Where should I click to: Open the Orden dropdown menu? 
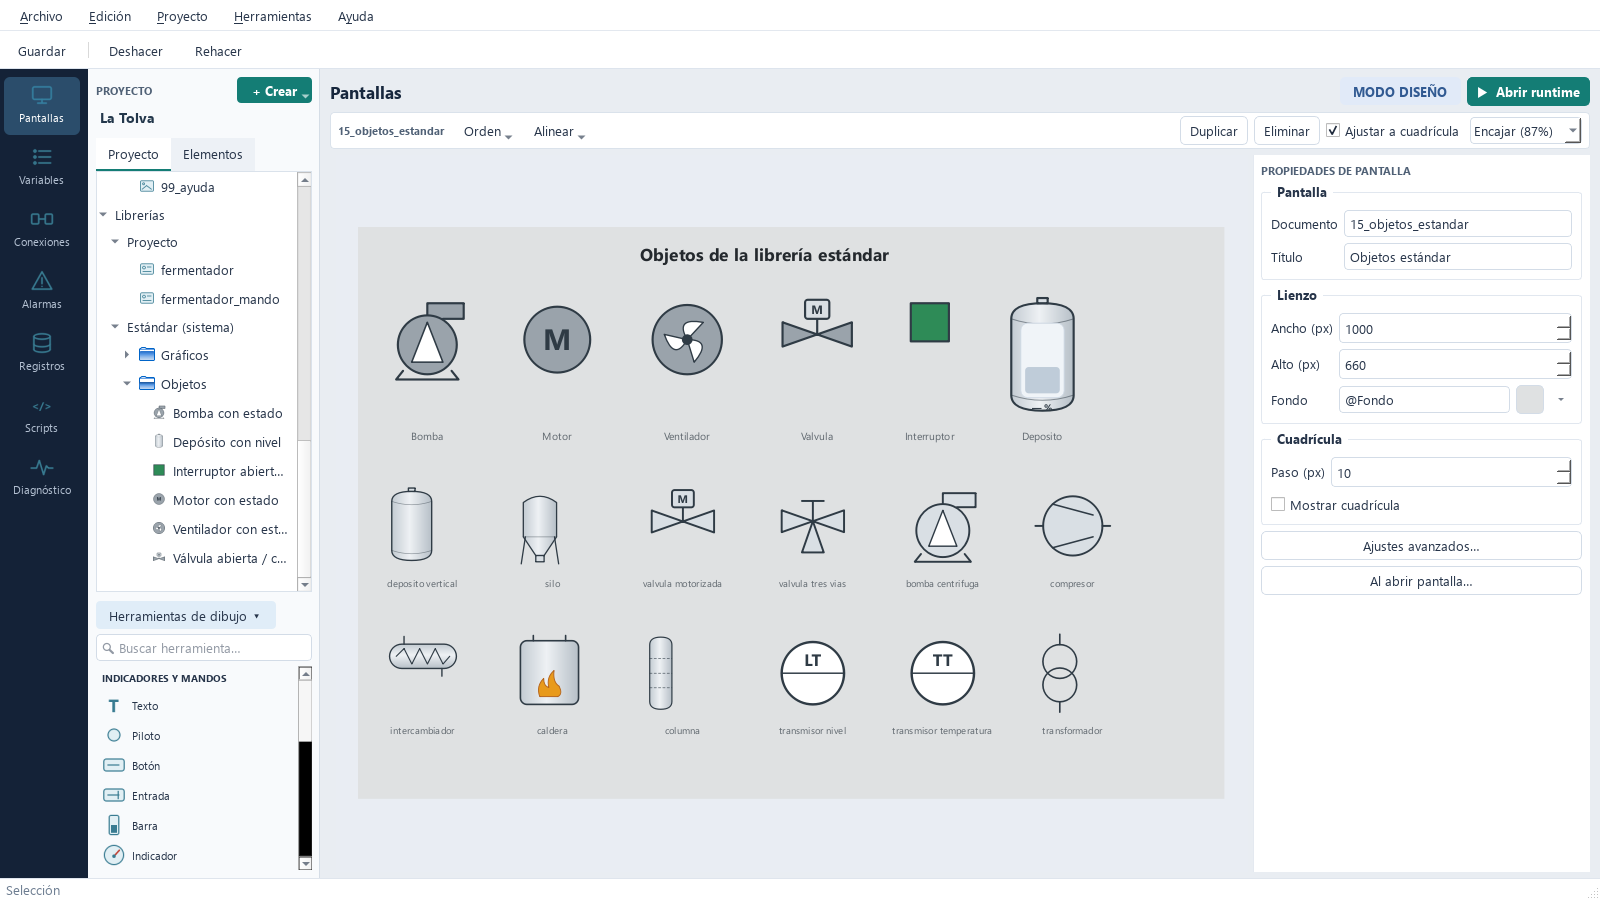tap(487, 132)
